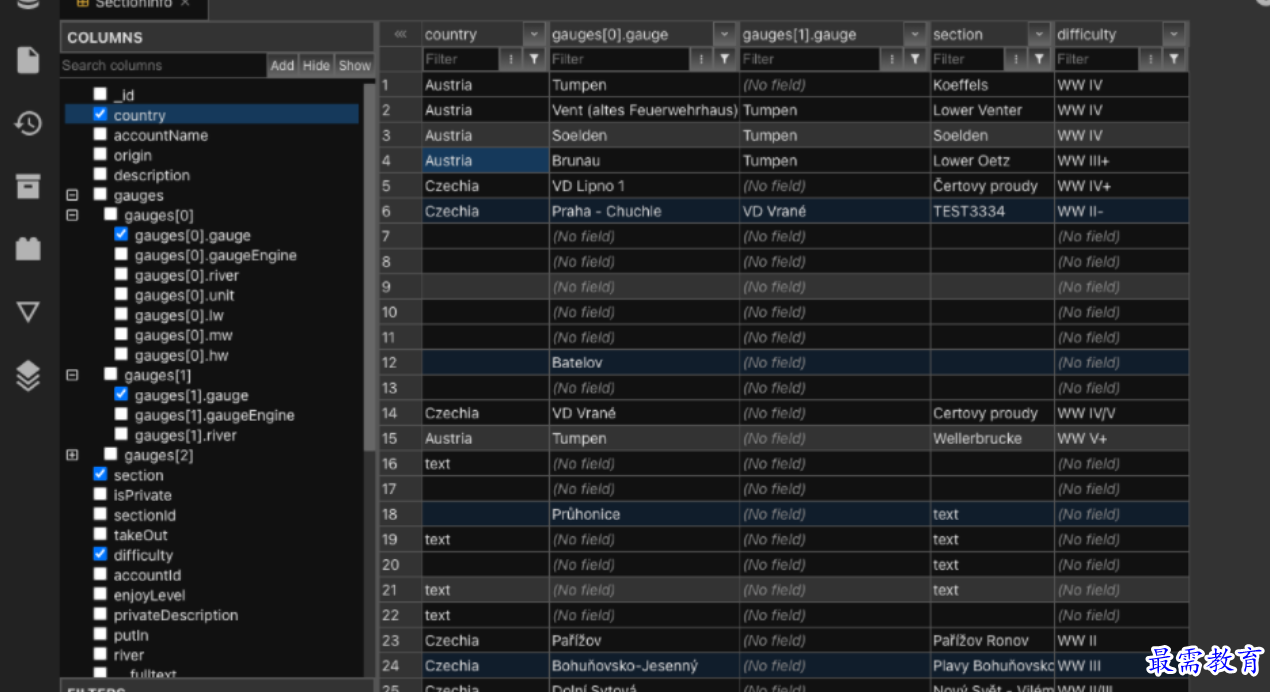The image size is (1270, 692).
Task: Open gauges[1].gauge filter options three-dot icon
Action: pyautogui.click(x=893, y=59)
